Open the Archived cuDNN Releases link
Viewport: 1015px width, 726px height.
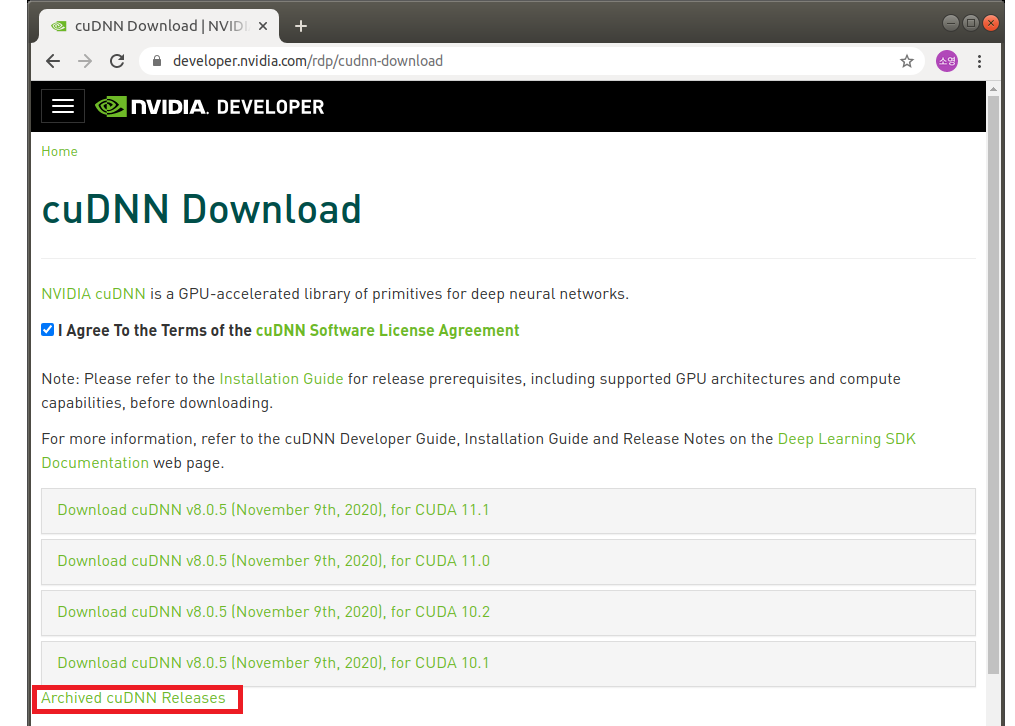[133, 698]
